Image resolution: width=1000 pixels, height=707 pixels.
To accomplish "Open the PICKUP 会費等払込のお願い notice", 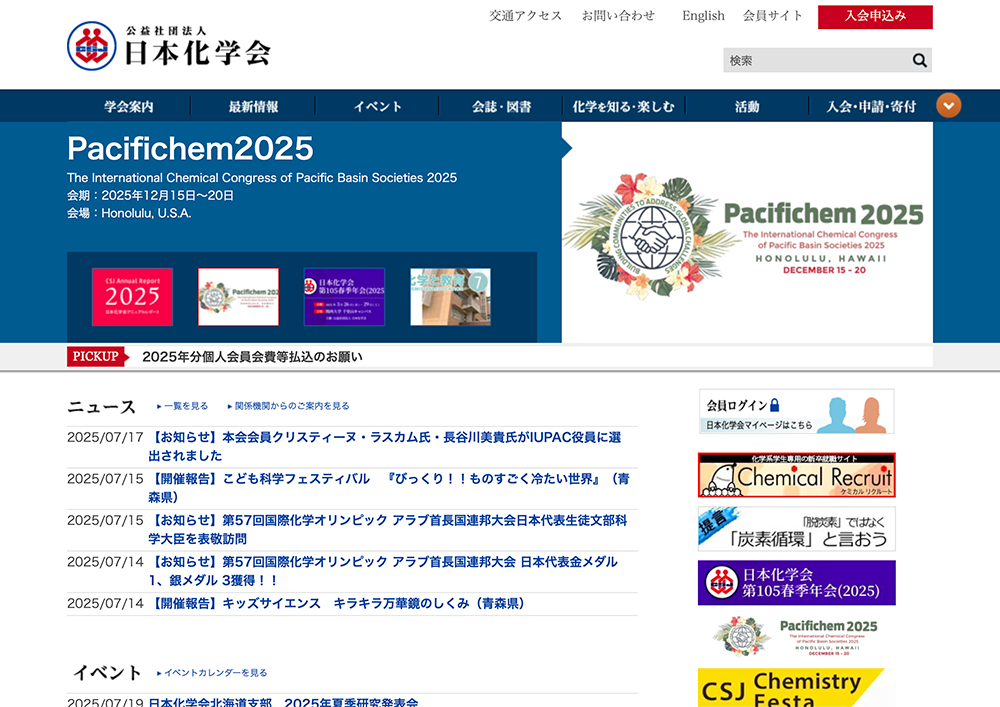I will click(252, 356).
